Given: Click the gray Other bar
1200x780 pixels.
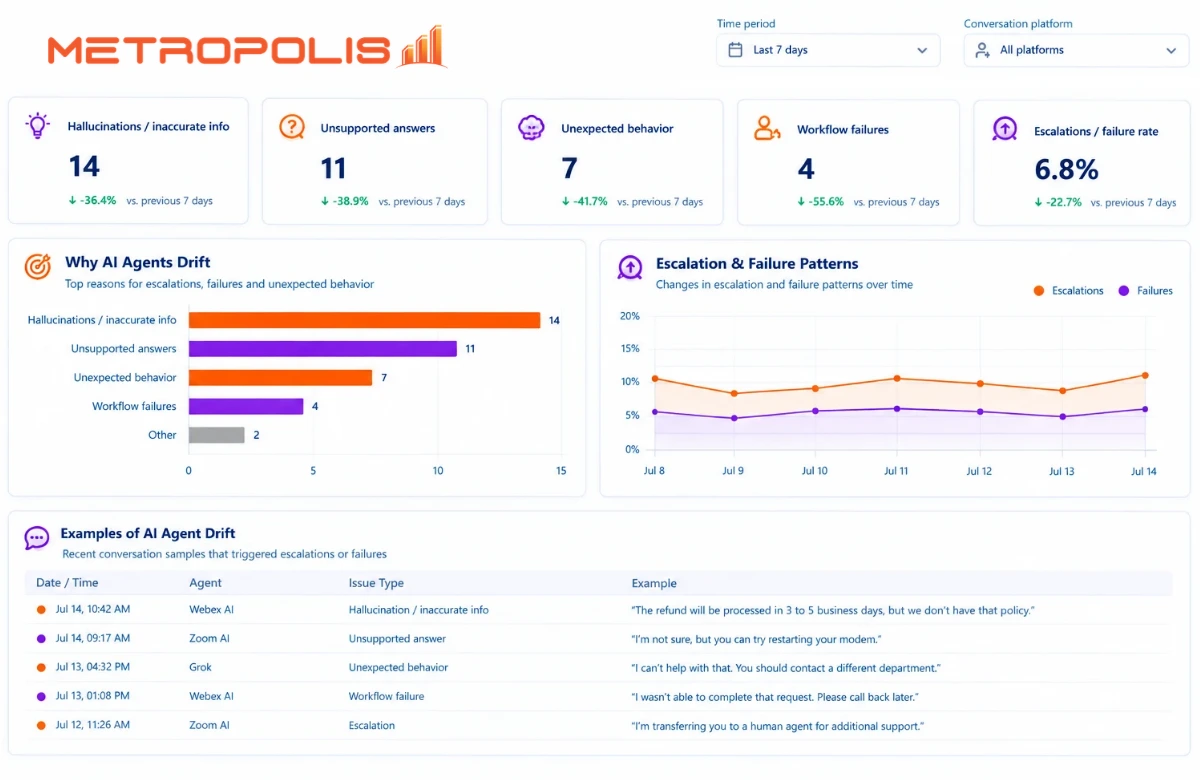Looking at the screenshot, I should pos(217,435).
